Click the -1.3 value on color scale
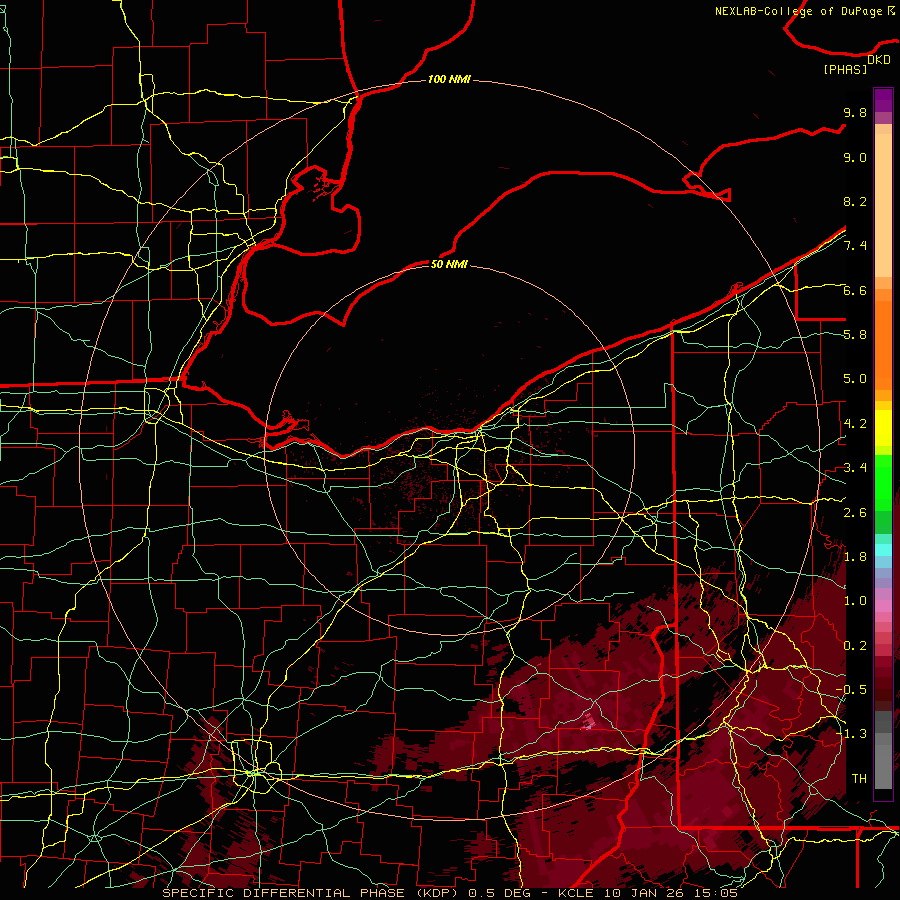 coord(851,734)
